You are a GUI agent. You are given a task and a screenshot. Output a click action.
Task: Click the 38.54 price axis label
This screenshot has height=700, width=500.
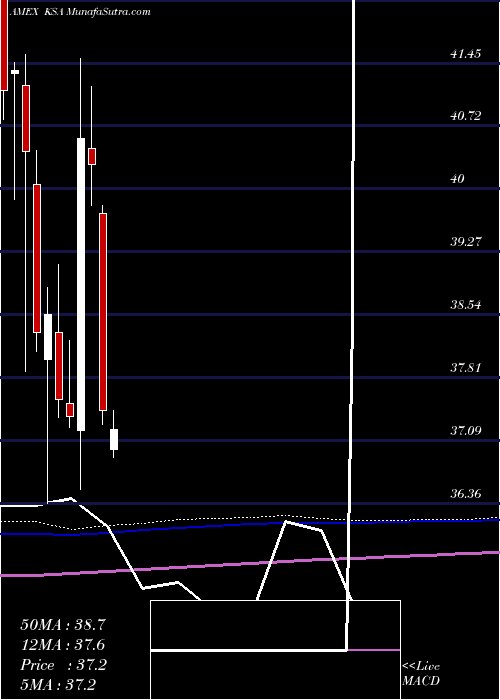[x=466, y=305]
